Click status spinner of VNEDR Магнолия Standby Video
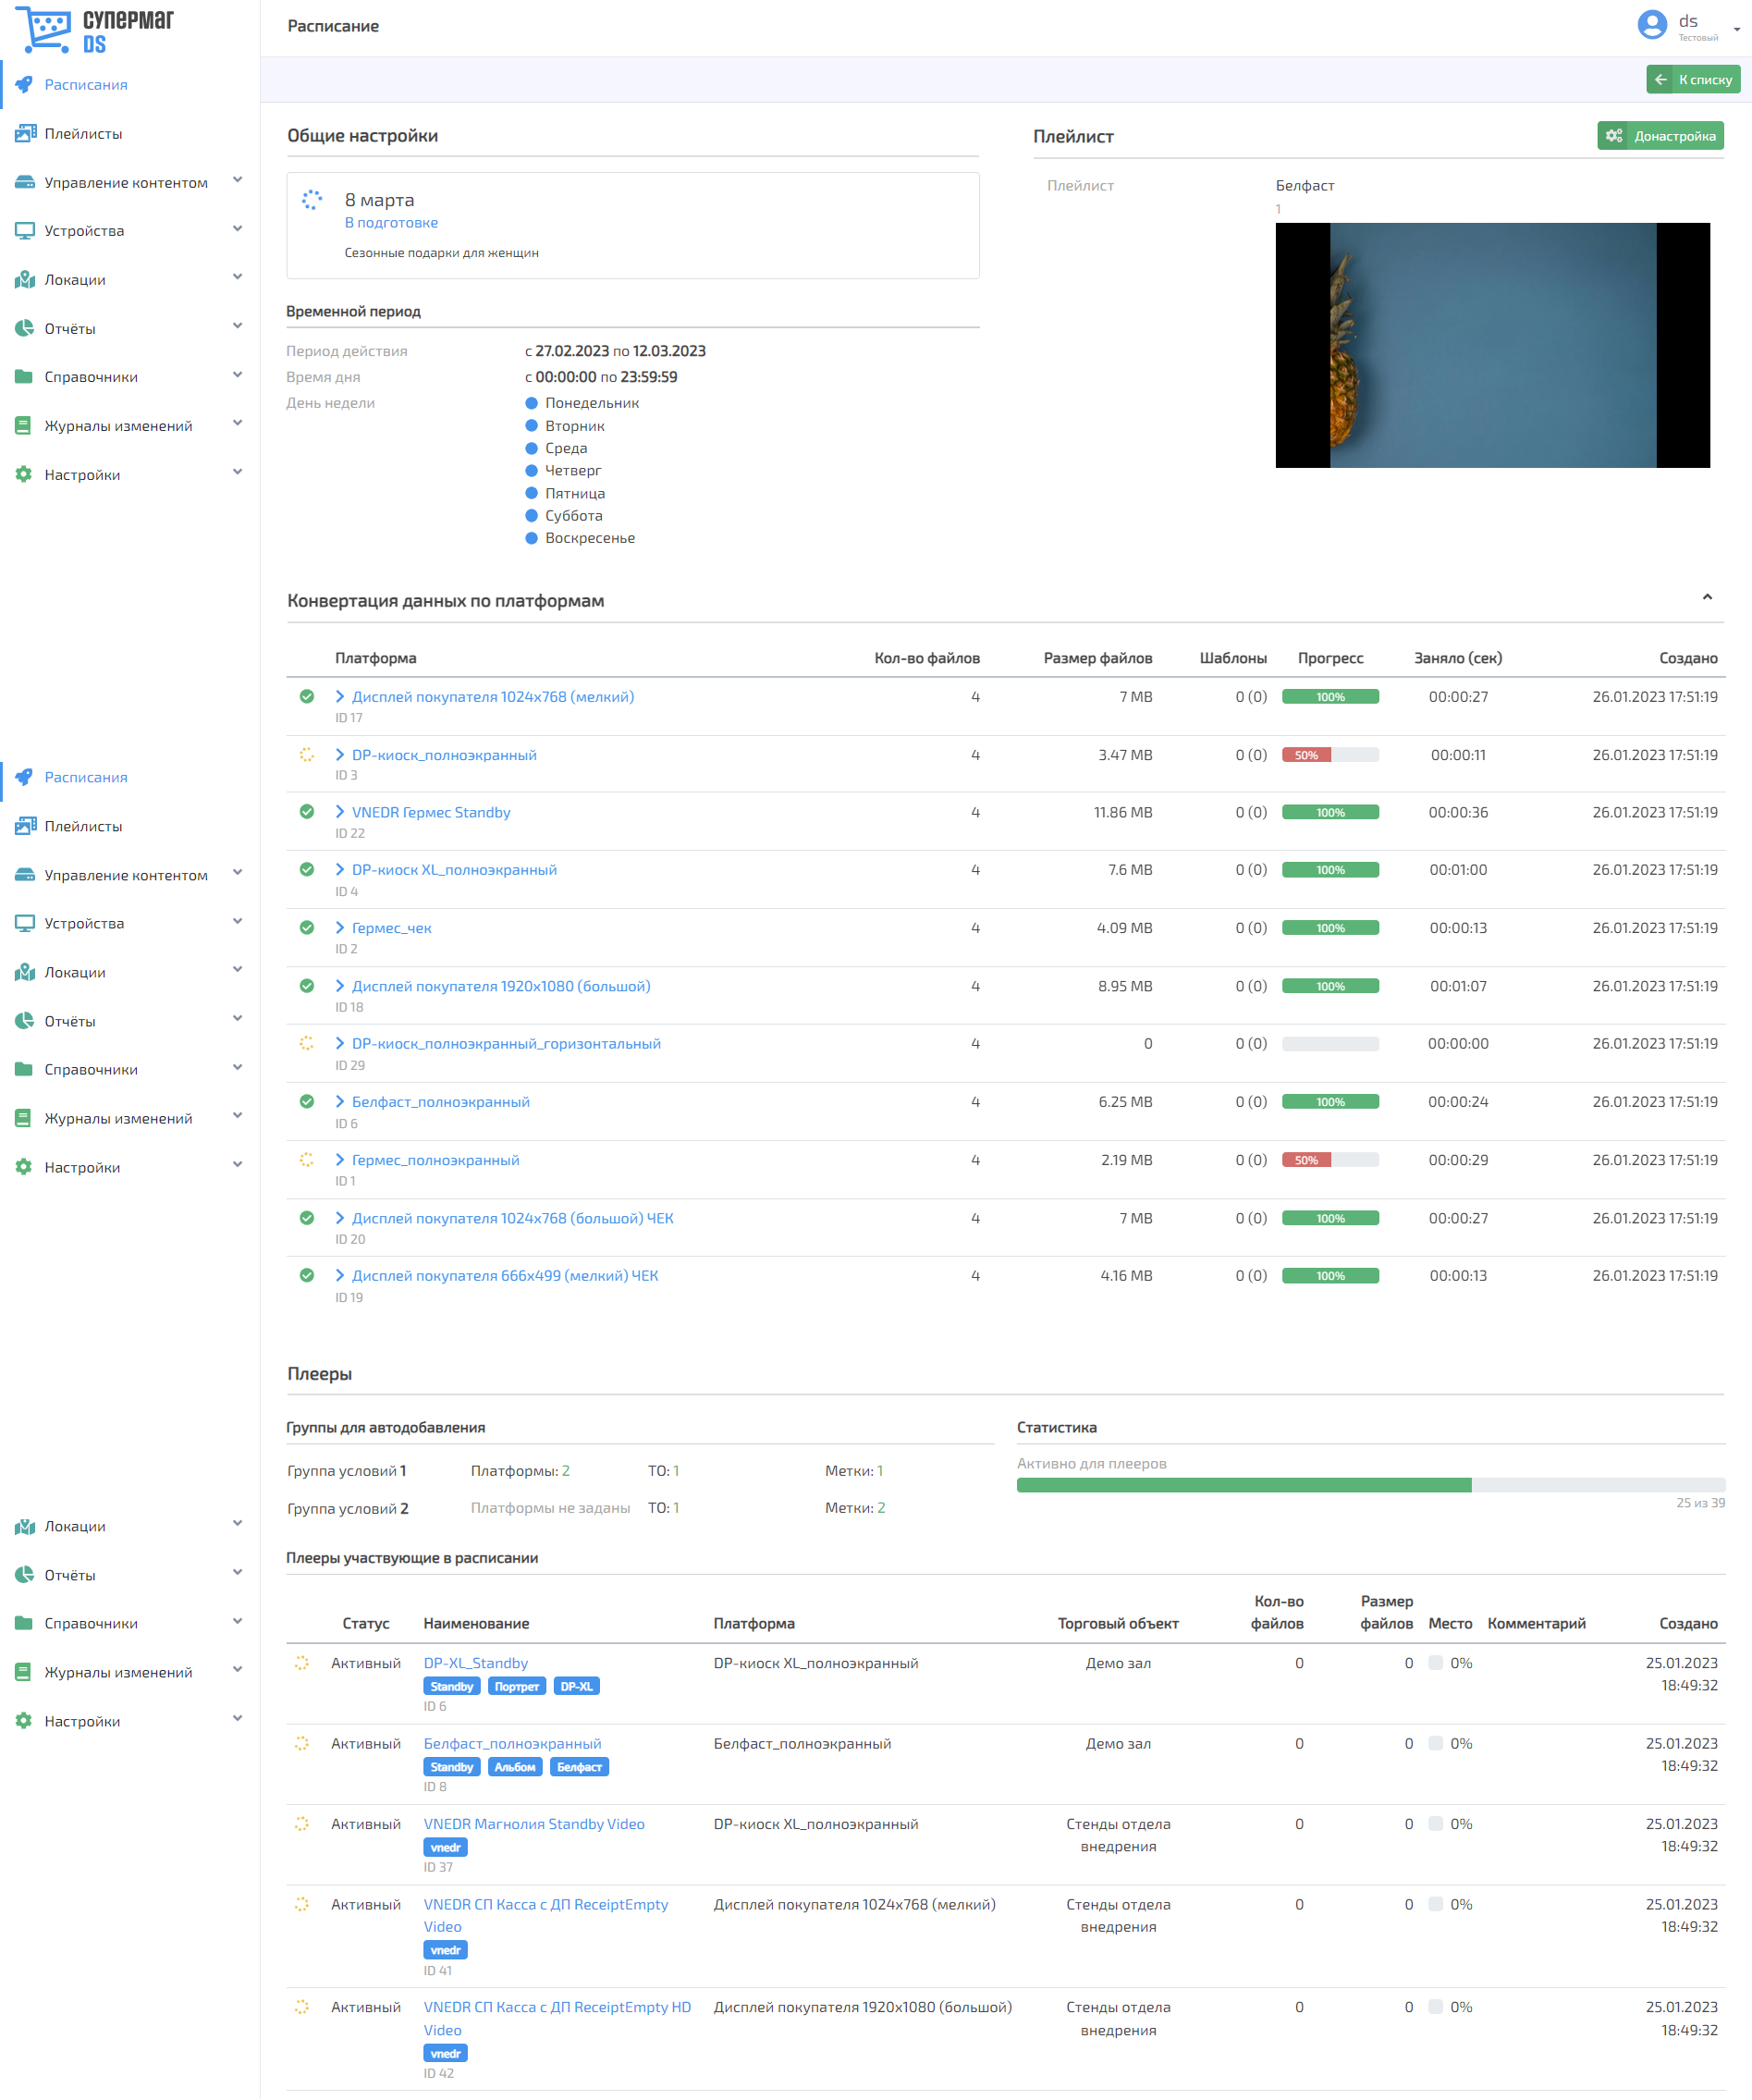The width and height of the screenshot is (1752, 2100). (302, 1824)
